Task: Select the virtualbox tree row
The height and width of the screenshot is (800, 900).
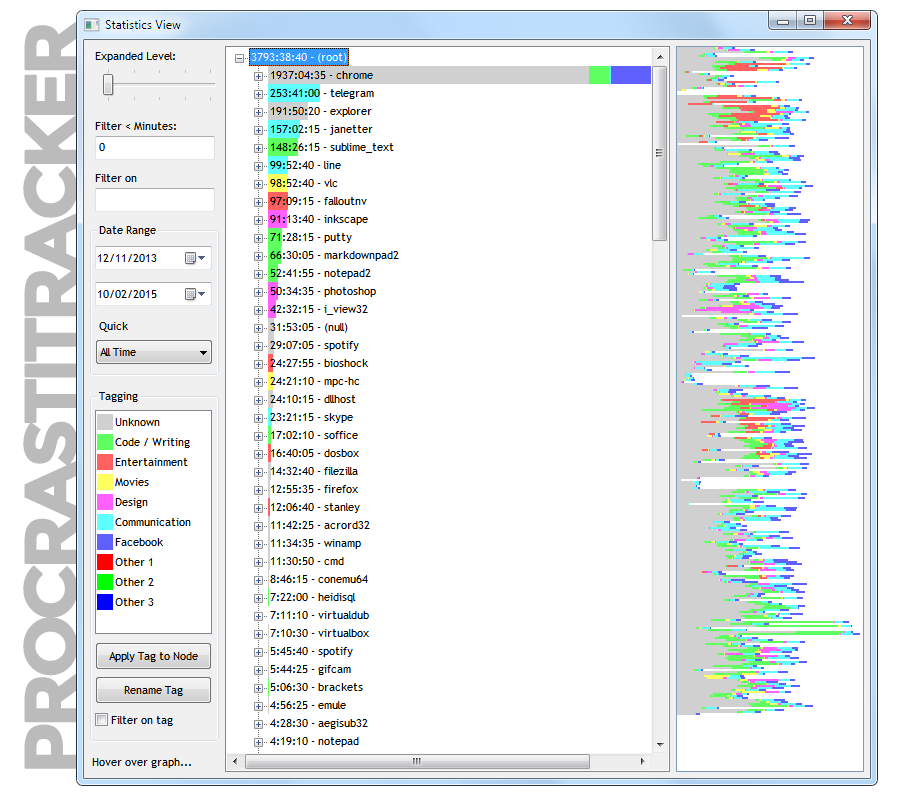Action: pos(320,634)
